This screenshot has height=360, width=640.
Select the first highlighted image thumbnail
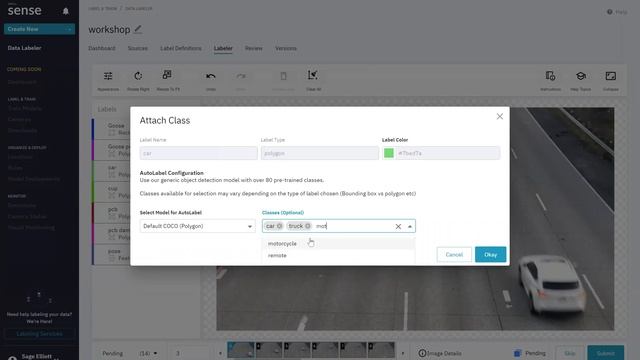pyautogui.click(x=240, y=351)
